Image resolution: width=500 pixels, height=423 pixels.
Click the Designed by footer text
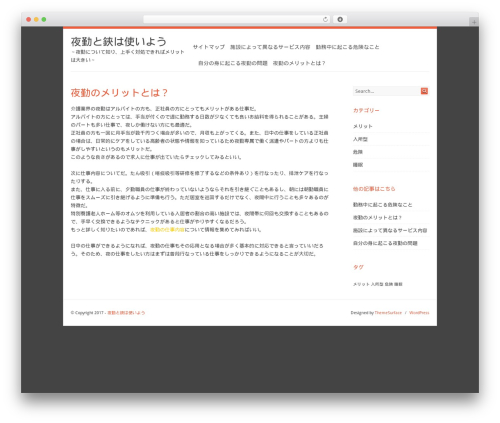[x=362, y=313]
